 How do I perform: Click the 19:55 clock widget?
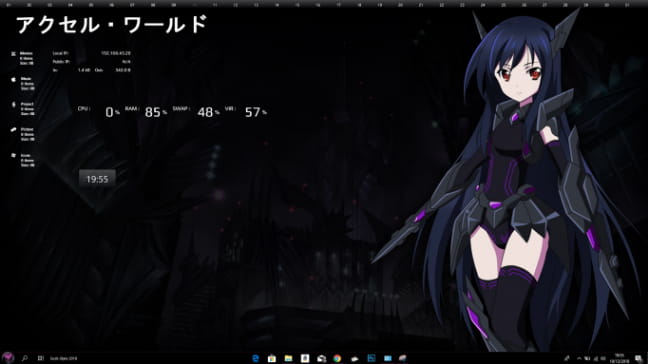pos(97,179)
